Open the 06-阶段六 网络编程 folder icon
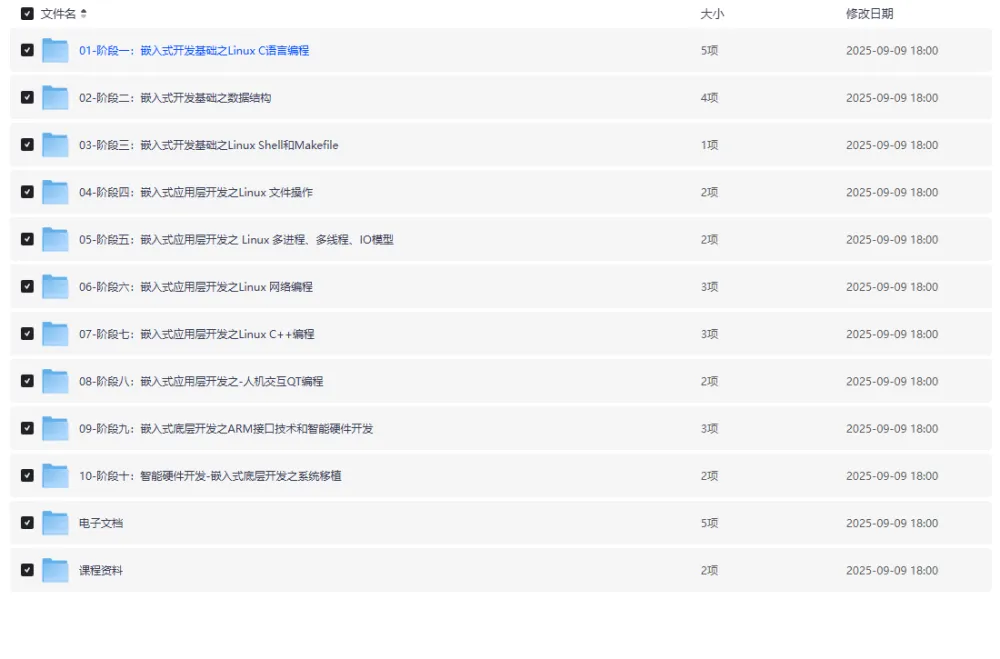 54,286
